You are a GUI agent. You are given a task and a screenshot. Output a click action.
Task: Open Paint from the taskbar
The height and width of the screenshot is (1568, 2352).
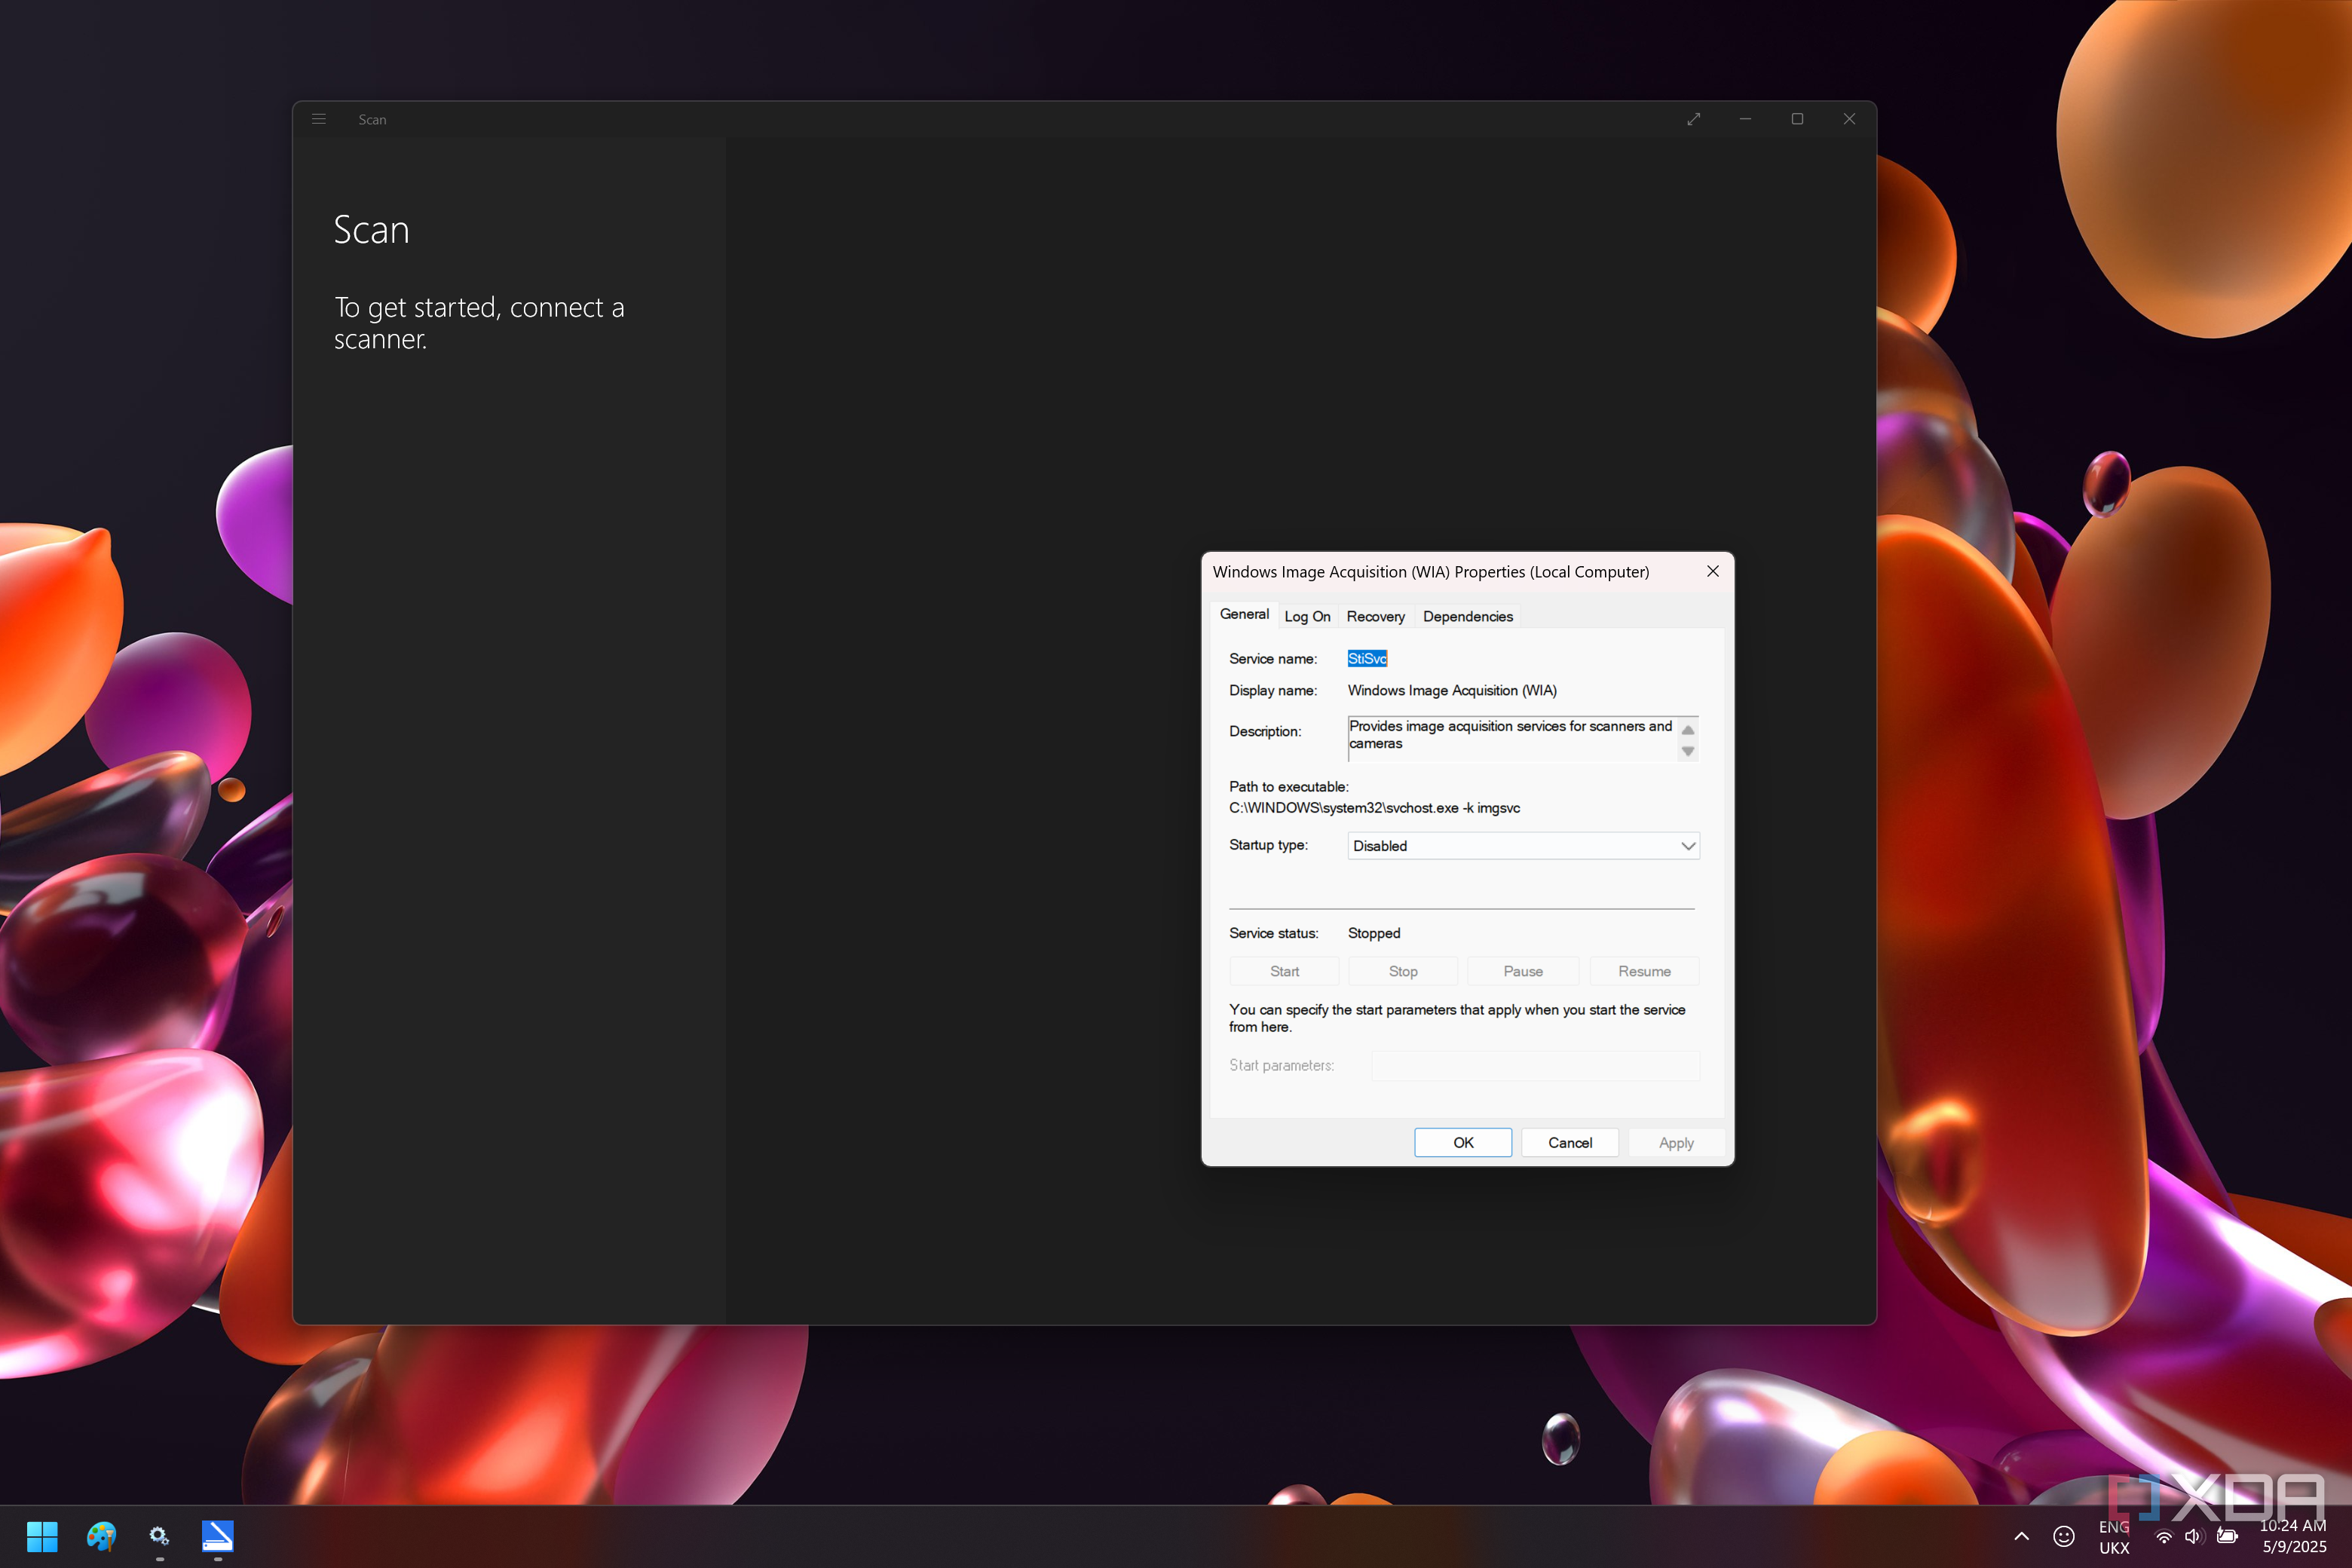pyautogui.click(x=101, y=1537)
